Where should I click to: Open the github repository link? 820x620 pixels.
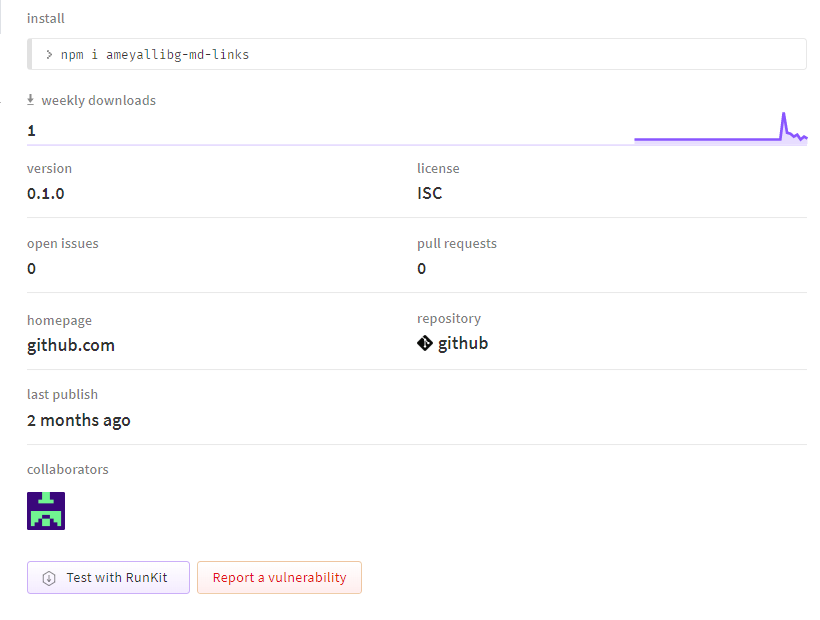click(x=463, y=343)
